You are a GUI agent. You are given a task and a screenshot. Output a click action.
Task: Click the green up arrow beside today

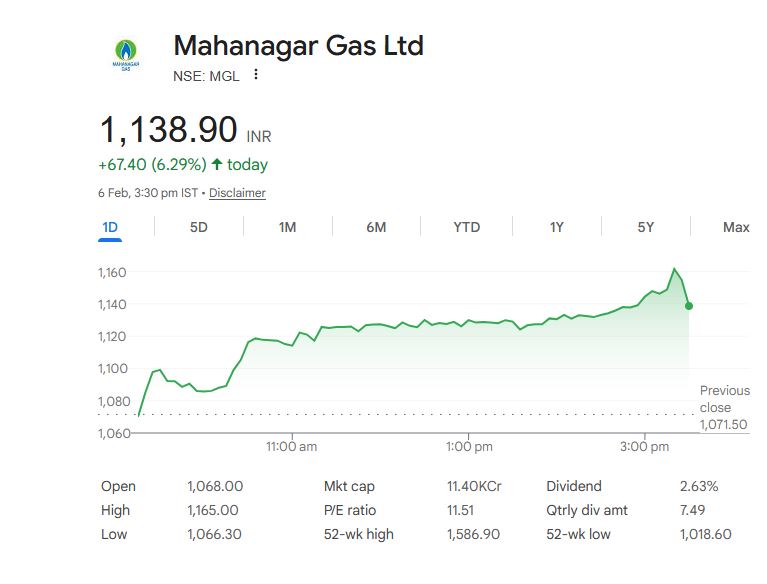click(x=217, y=164)
